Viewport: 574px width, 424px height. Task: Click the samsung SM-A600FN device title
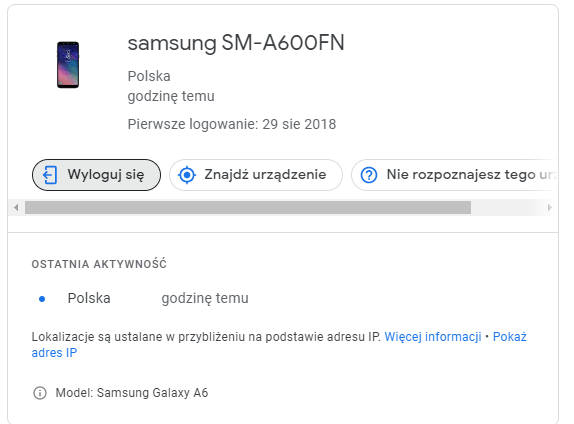click(x=236, y=43)
